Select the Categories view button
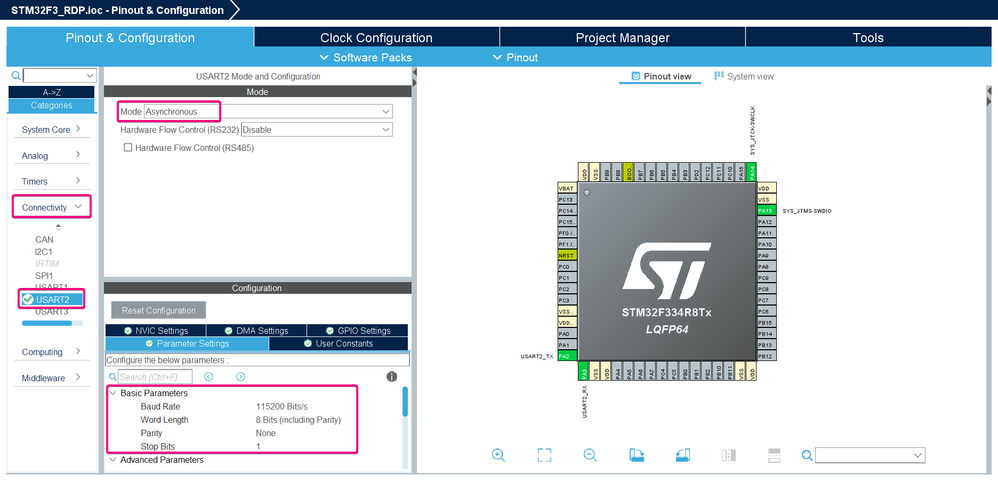This screenshot has height=481, width=998. (x=52, y=106)
